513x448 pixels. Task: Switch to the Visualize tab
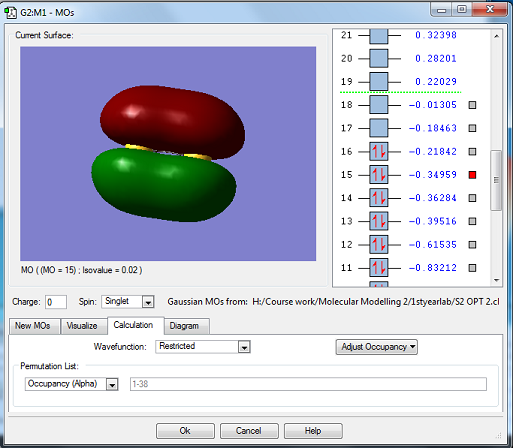click(x=82, y=326)
